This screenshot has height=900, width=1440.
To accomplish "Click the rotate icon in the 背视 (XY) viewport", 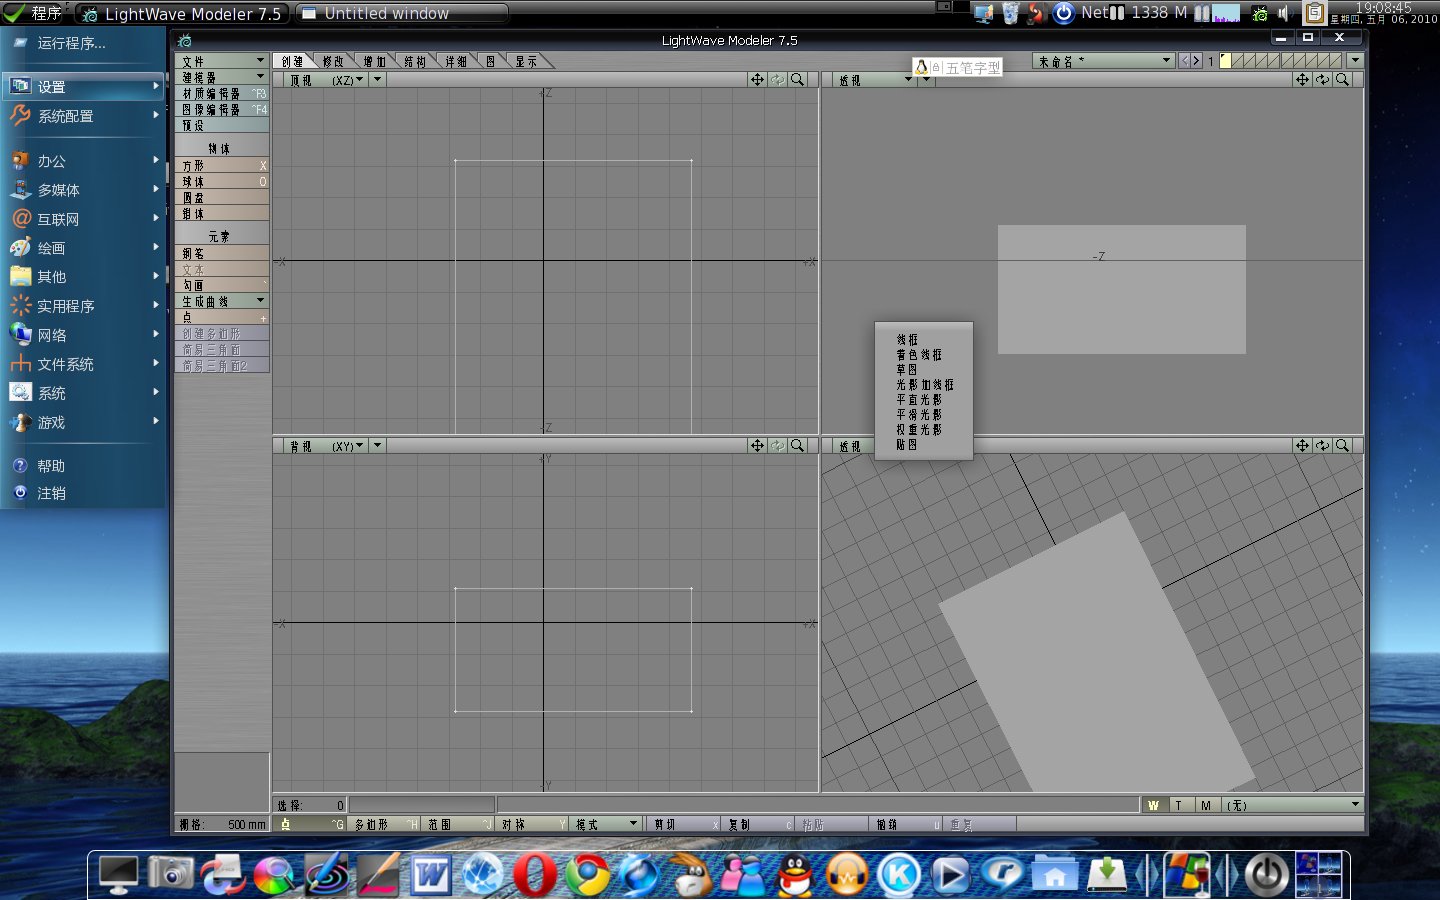I will pos(777,445).
